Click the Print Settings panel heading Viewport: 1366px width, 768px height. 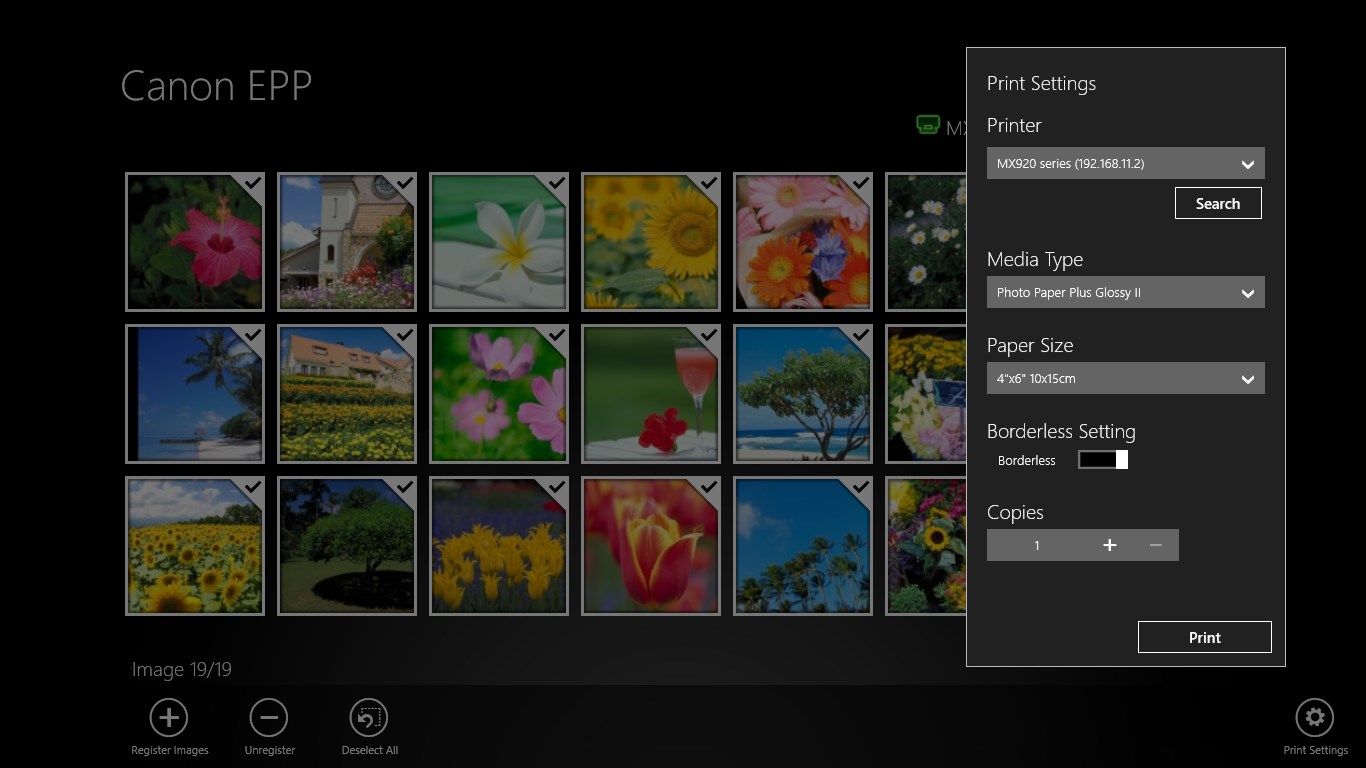pyautogui.click(x=1041, y=84)
